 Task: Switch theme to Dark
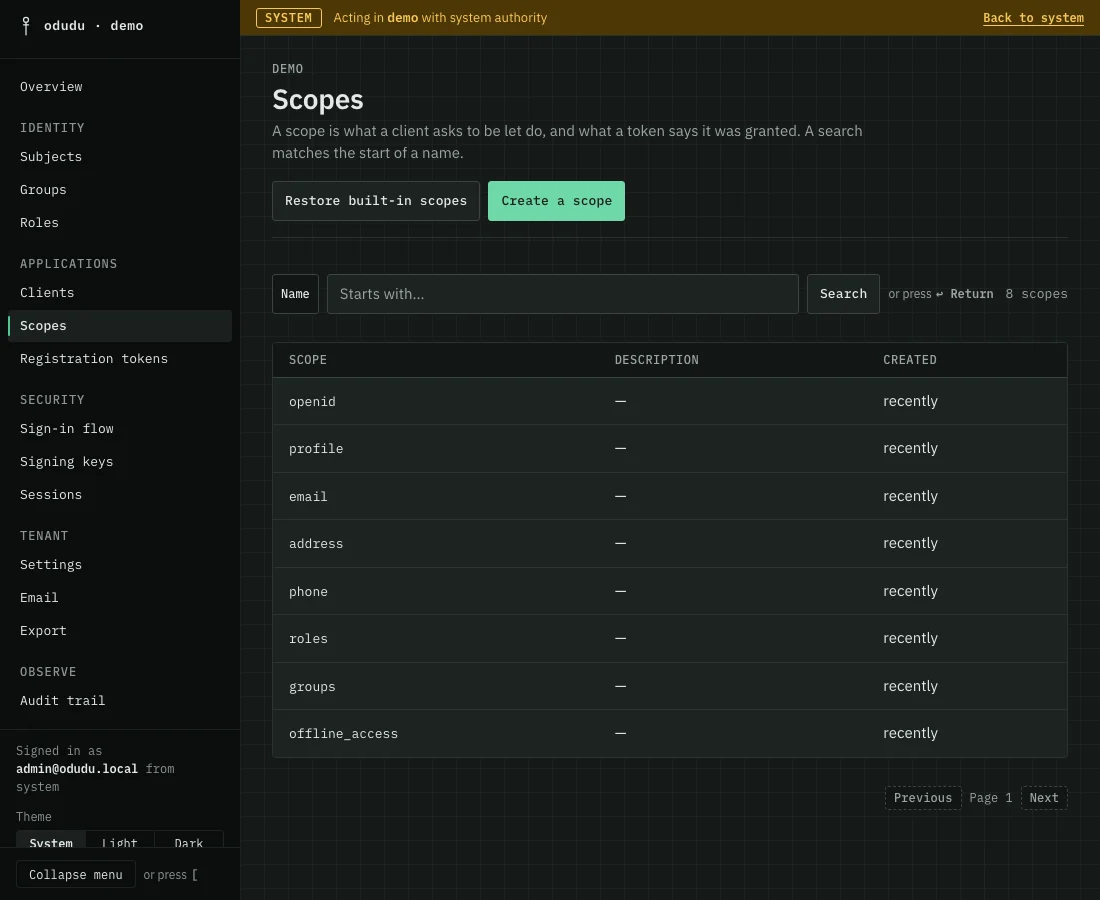(x=189, y=840)
